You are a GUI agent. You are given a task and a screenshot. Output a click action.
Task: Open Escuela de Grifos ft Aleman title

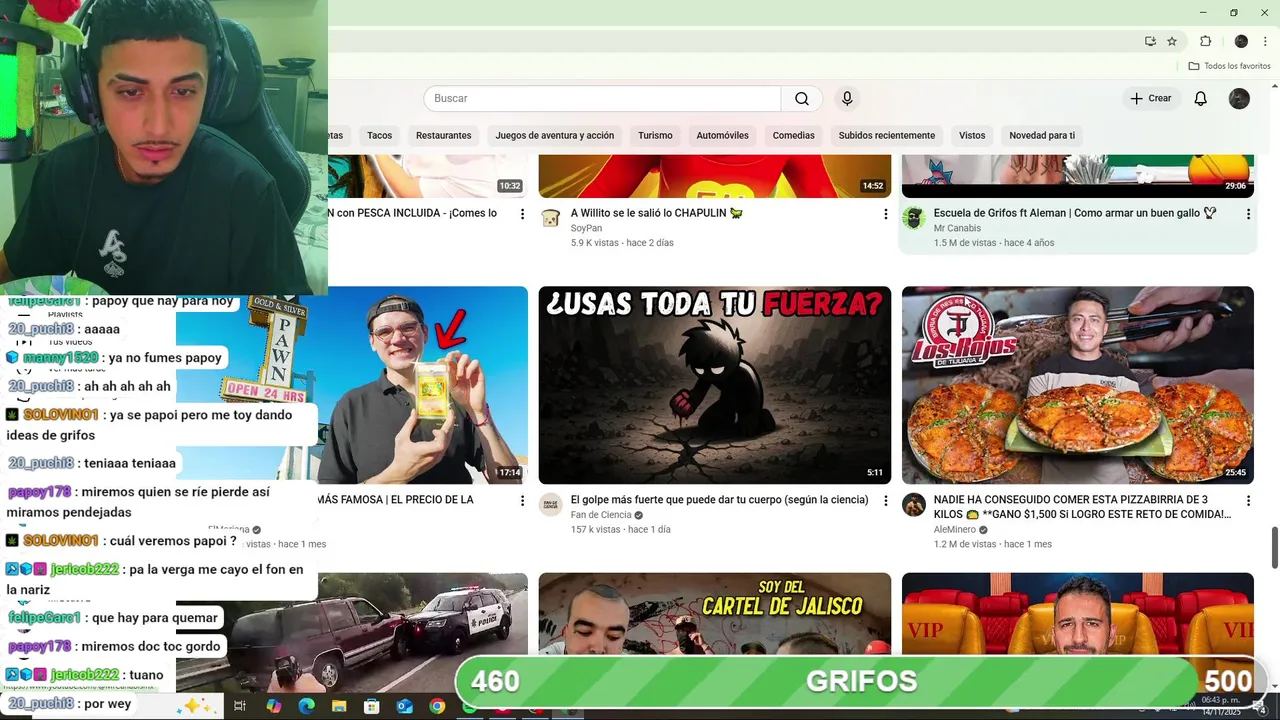coord(1075,213)
